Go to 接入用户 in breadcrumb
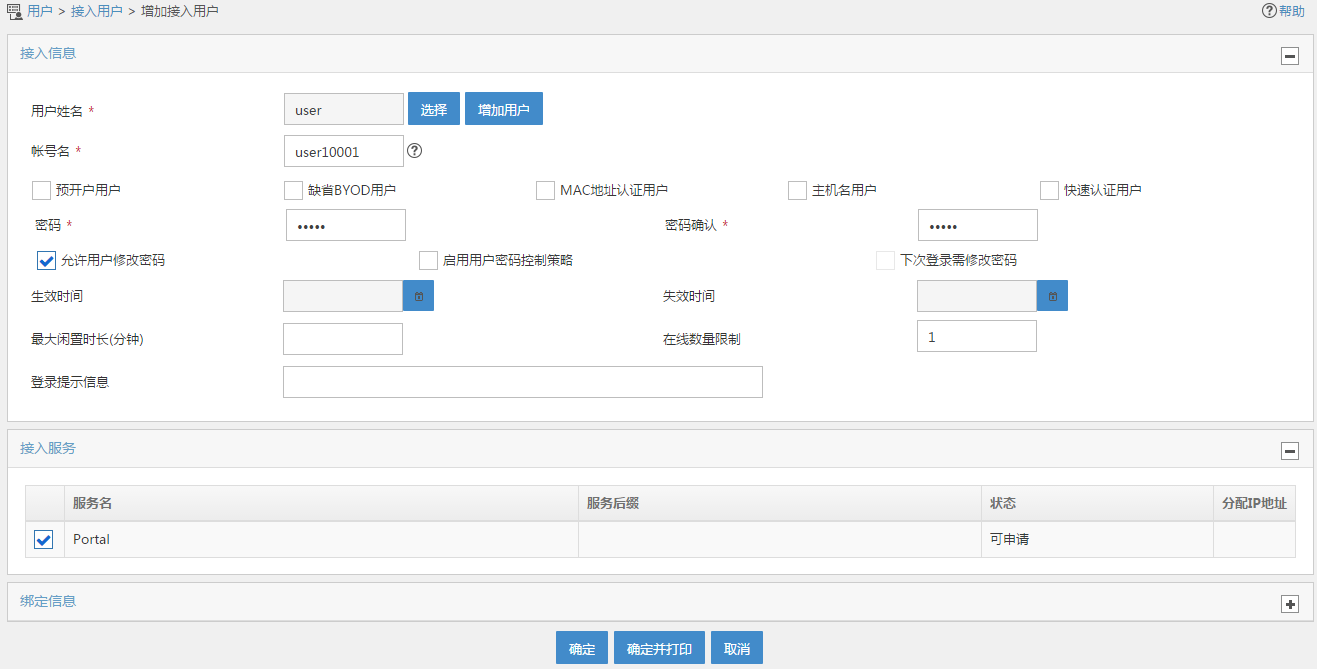The width and height of the screenshot is (1317, 669). tap(97, 11)
